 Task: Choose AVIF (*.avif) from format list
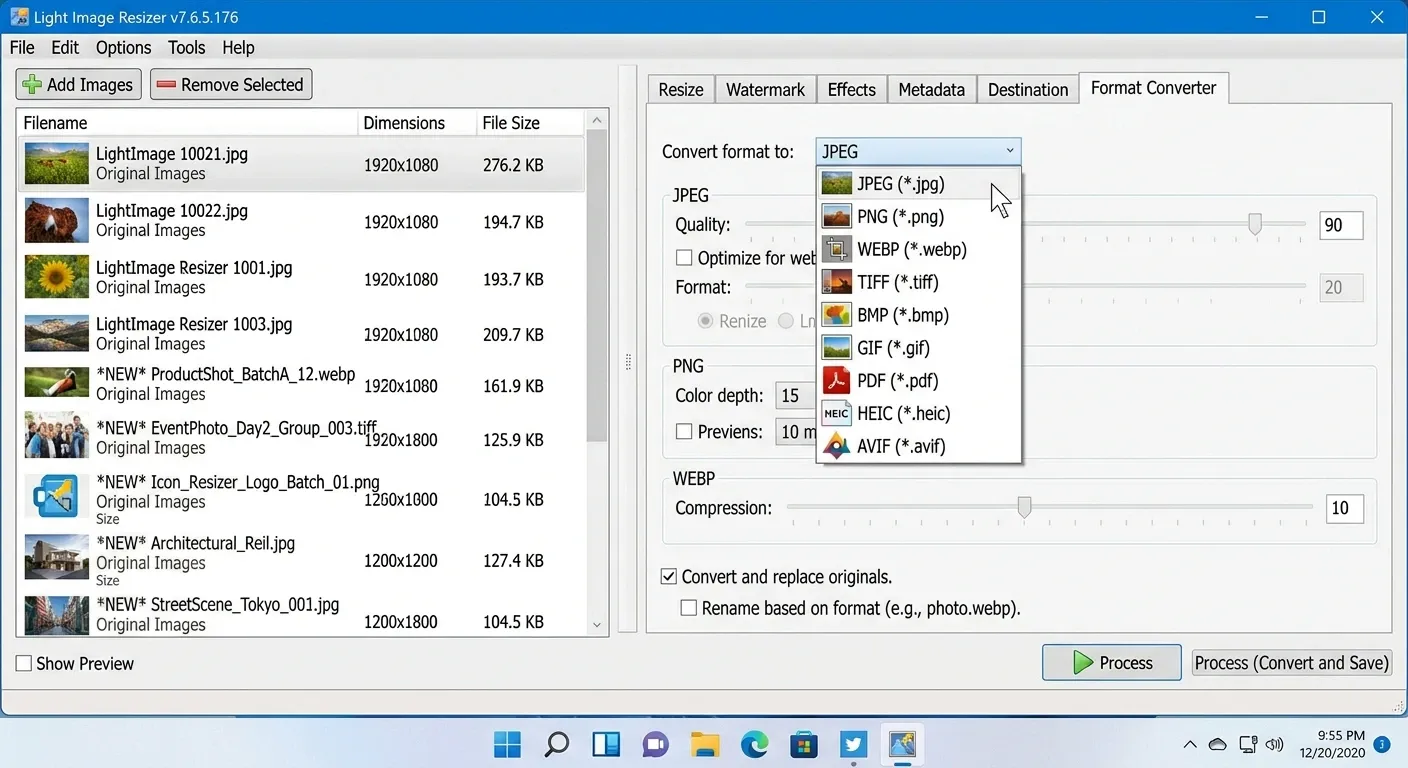coord(919,447)
